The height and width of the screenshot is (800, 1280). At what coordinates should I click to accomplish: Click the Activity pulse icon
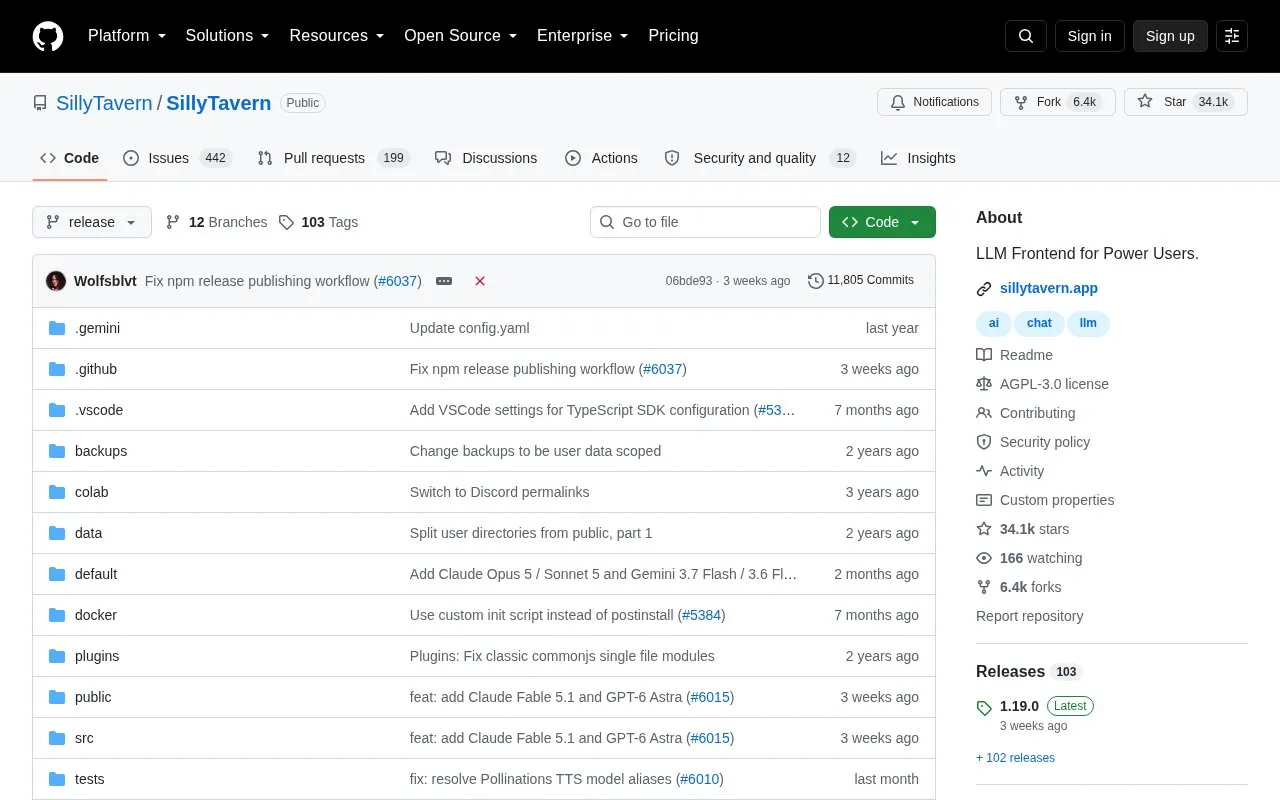click(984, 471)
